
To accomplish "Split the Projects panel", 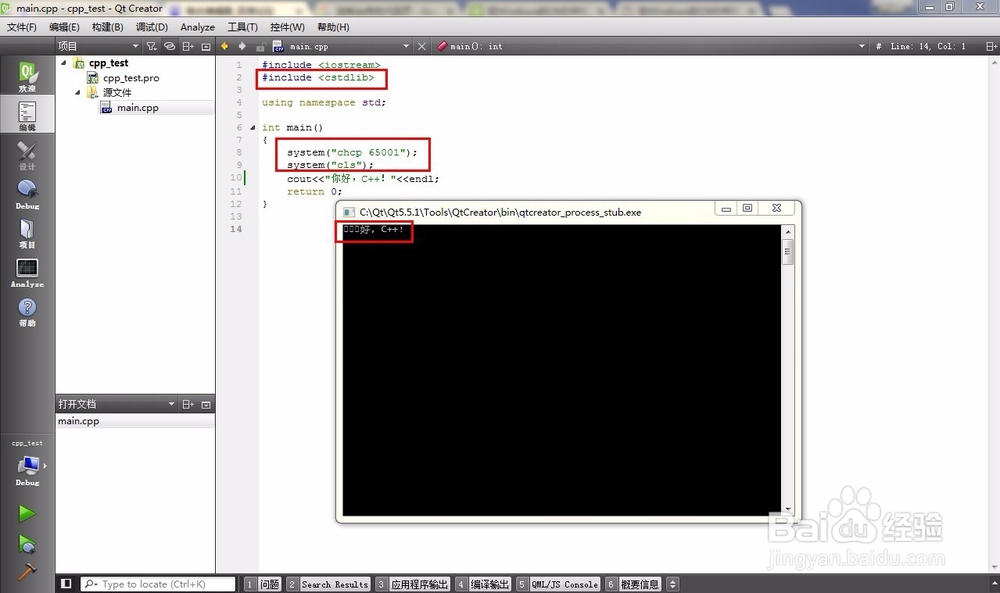I will (x=188, y=46).
